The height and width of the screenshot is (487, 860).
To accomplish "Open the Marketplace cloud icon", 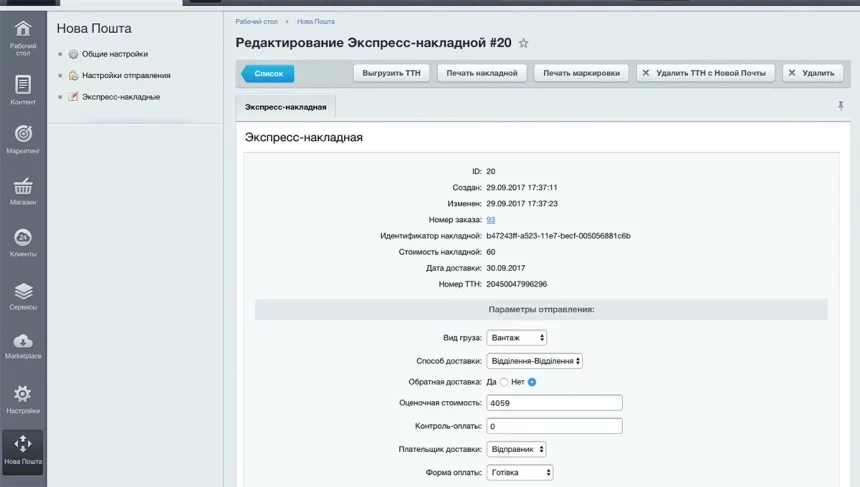I will tap(22, 346).
